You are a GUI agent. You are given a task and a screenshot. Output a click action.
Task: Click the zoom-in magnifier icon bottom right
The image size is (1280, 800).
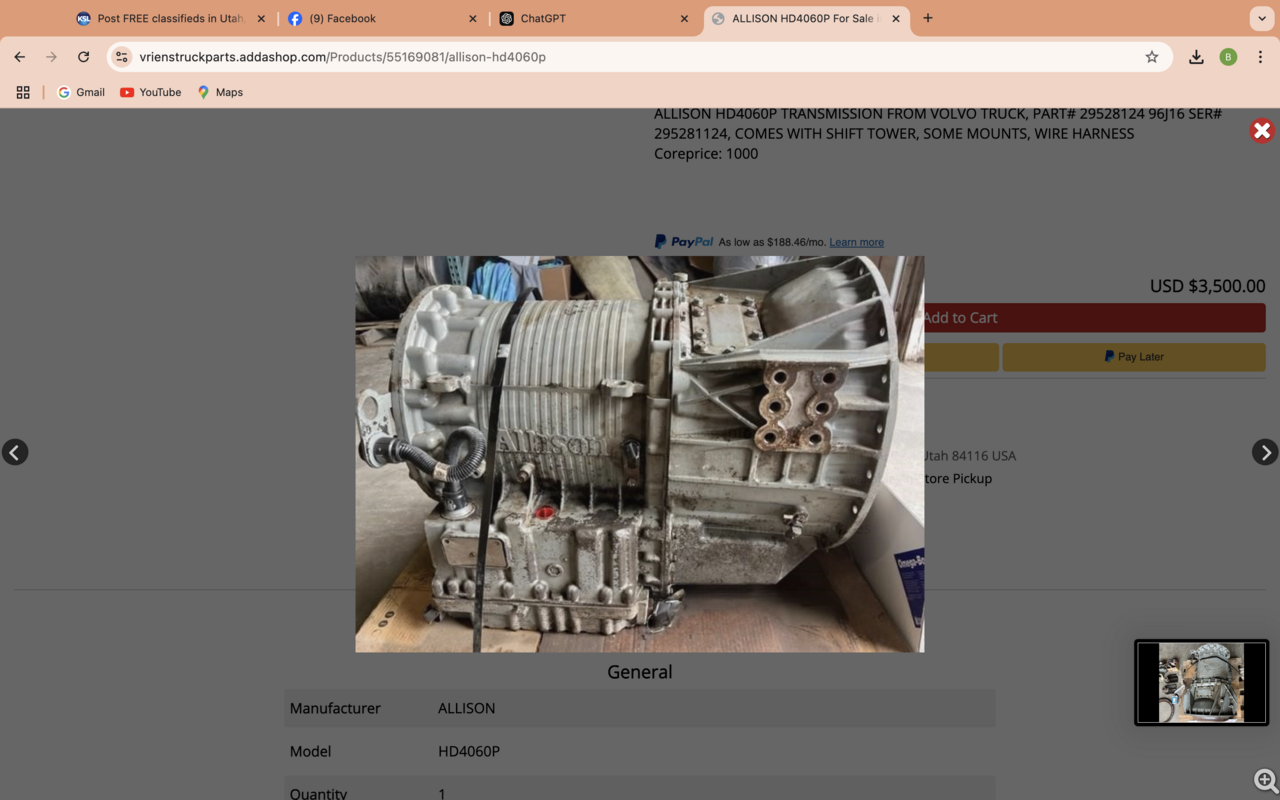click(x=1264, y=780)
